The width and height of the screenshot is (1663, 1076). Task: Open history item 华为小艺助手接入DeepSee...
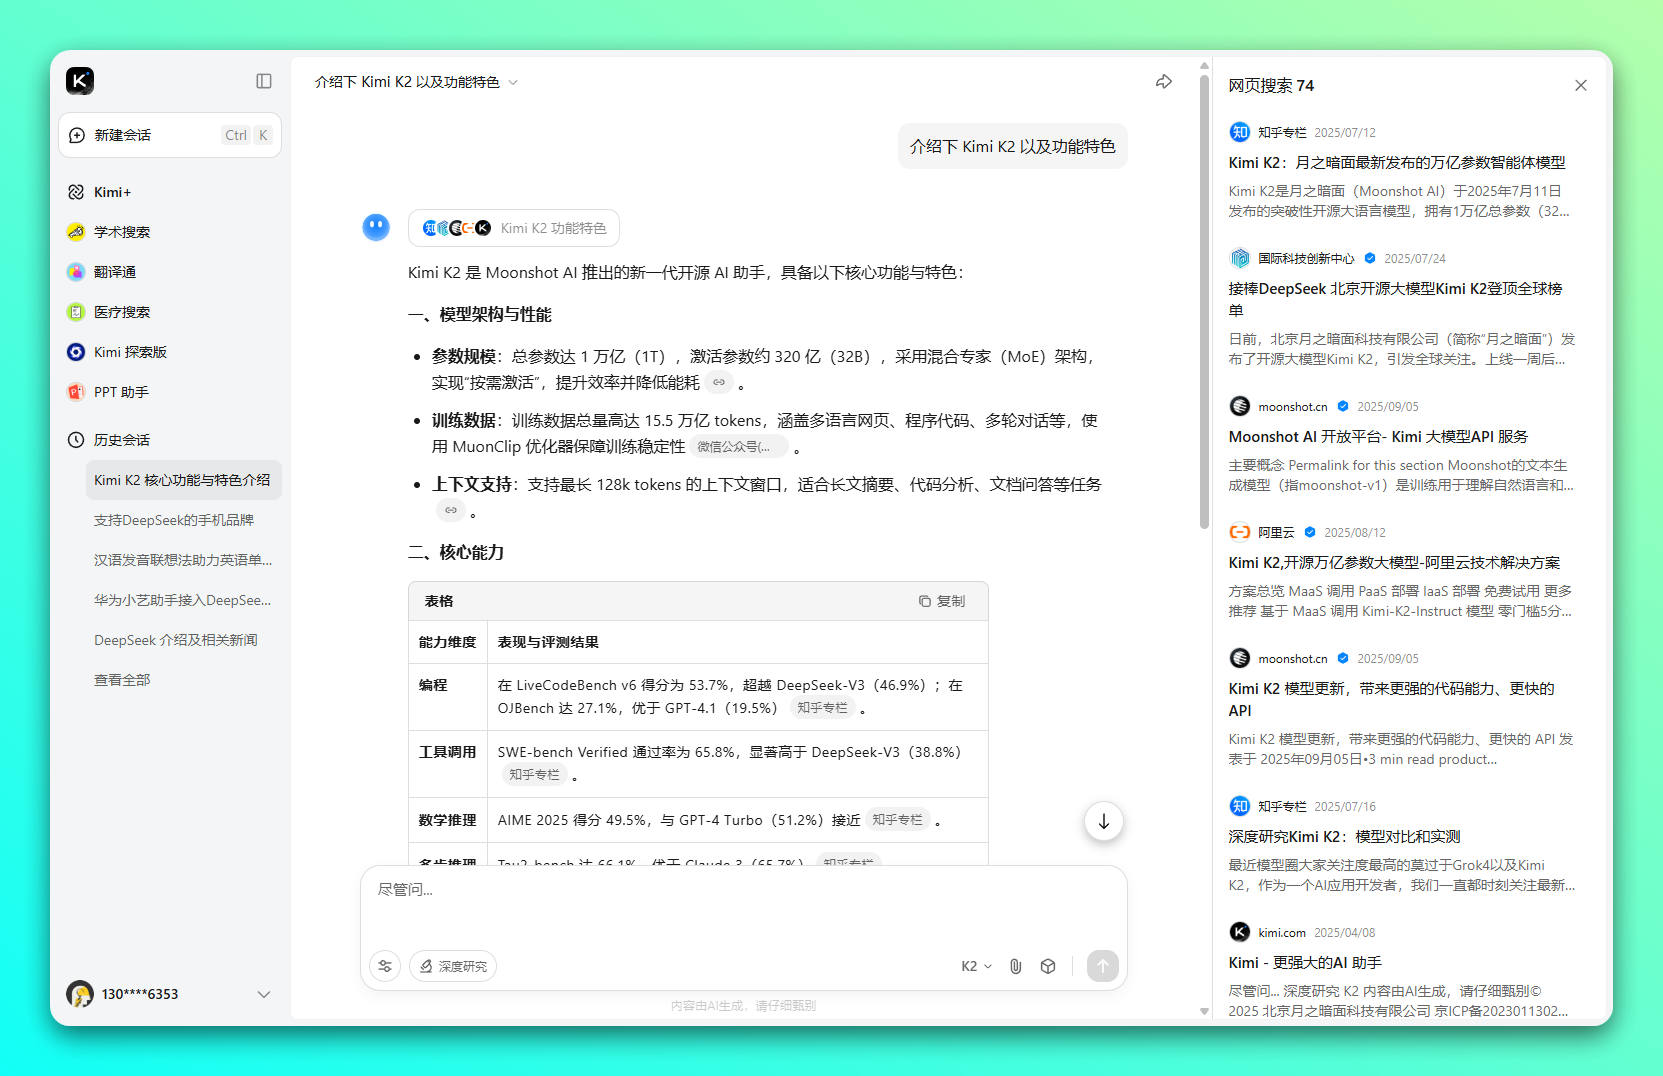183,600
